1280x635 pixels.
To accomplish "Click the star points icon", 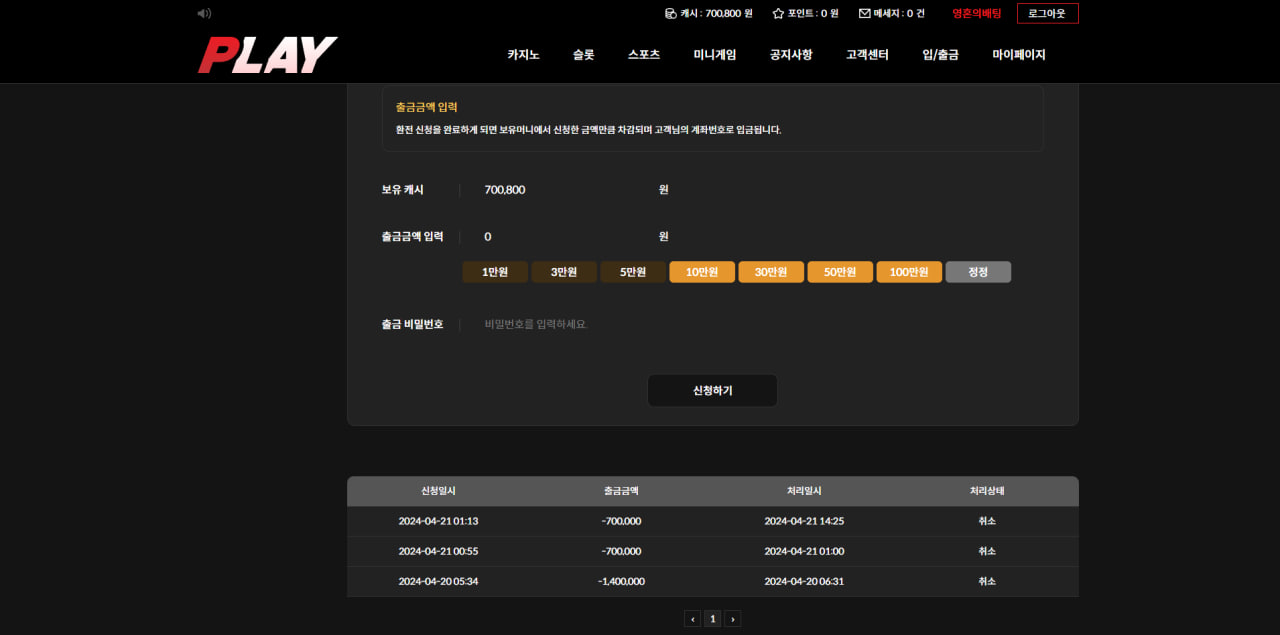I will point(778,14).
